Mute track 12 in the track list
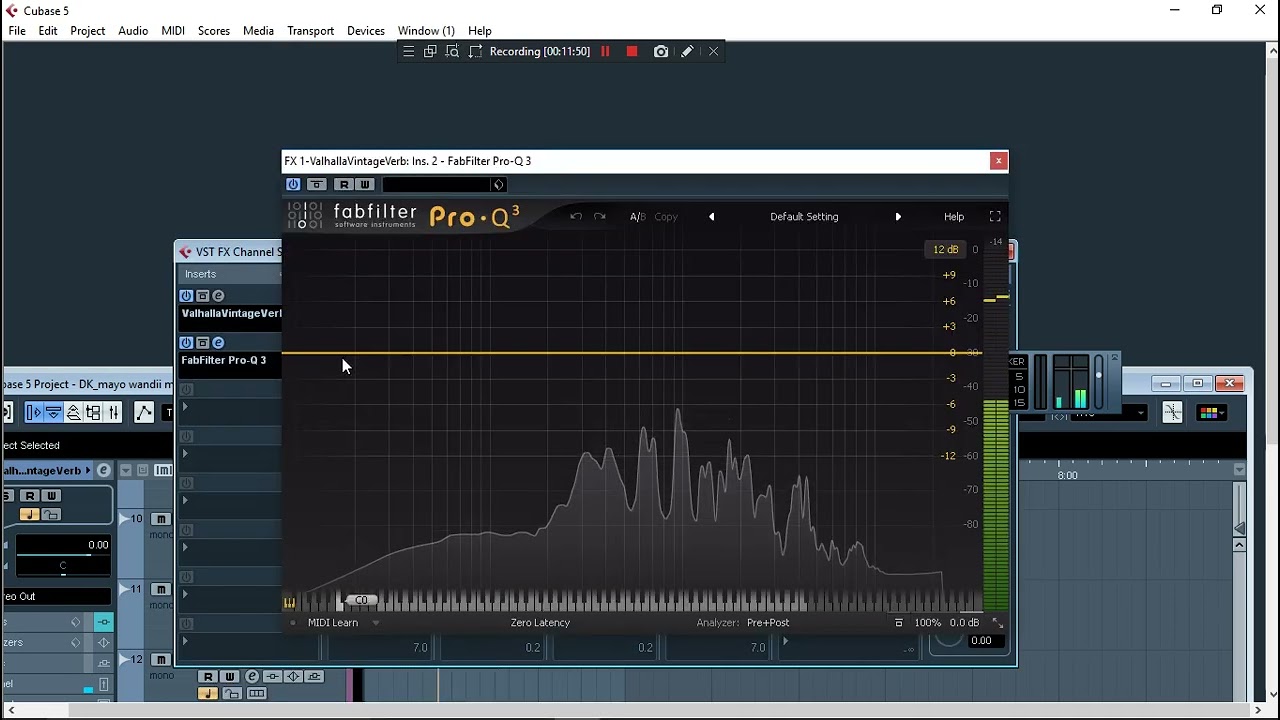The width and height of the screenshot is (1280, 720). [160, 660]
